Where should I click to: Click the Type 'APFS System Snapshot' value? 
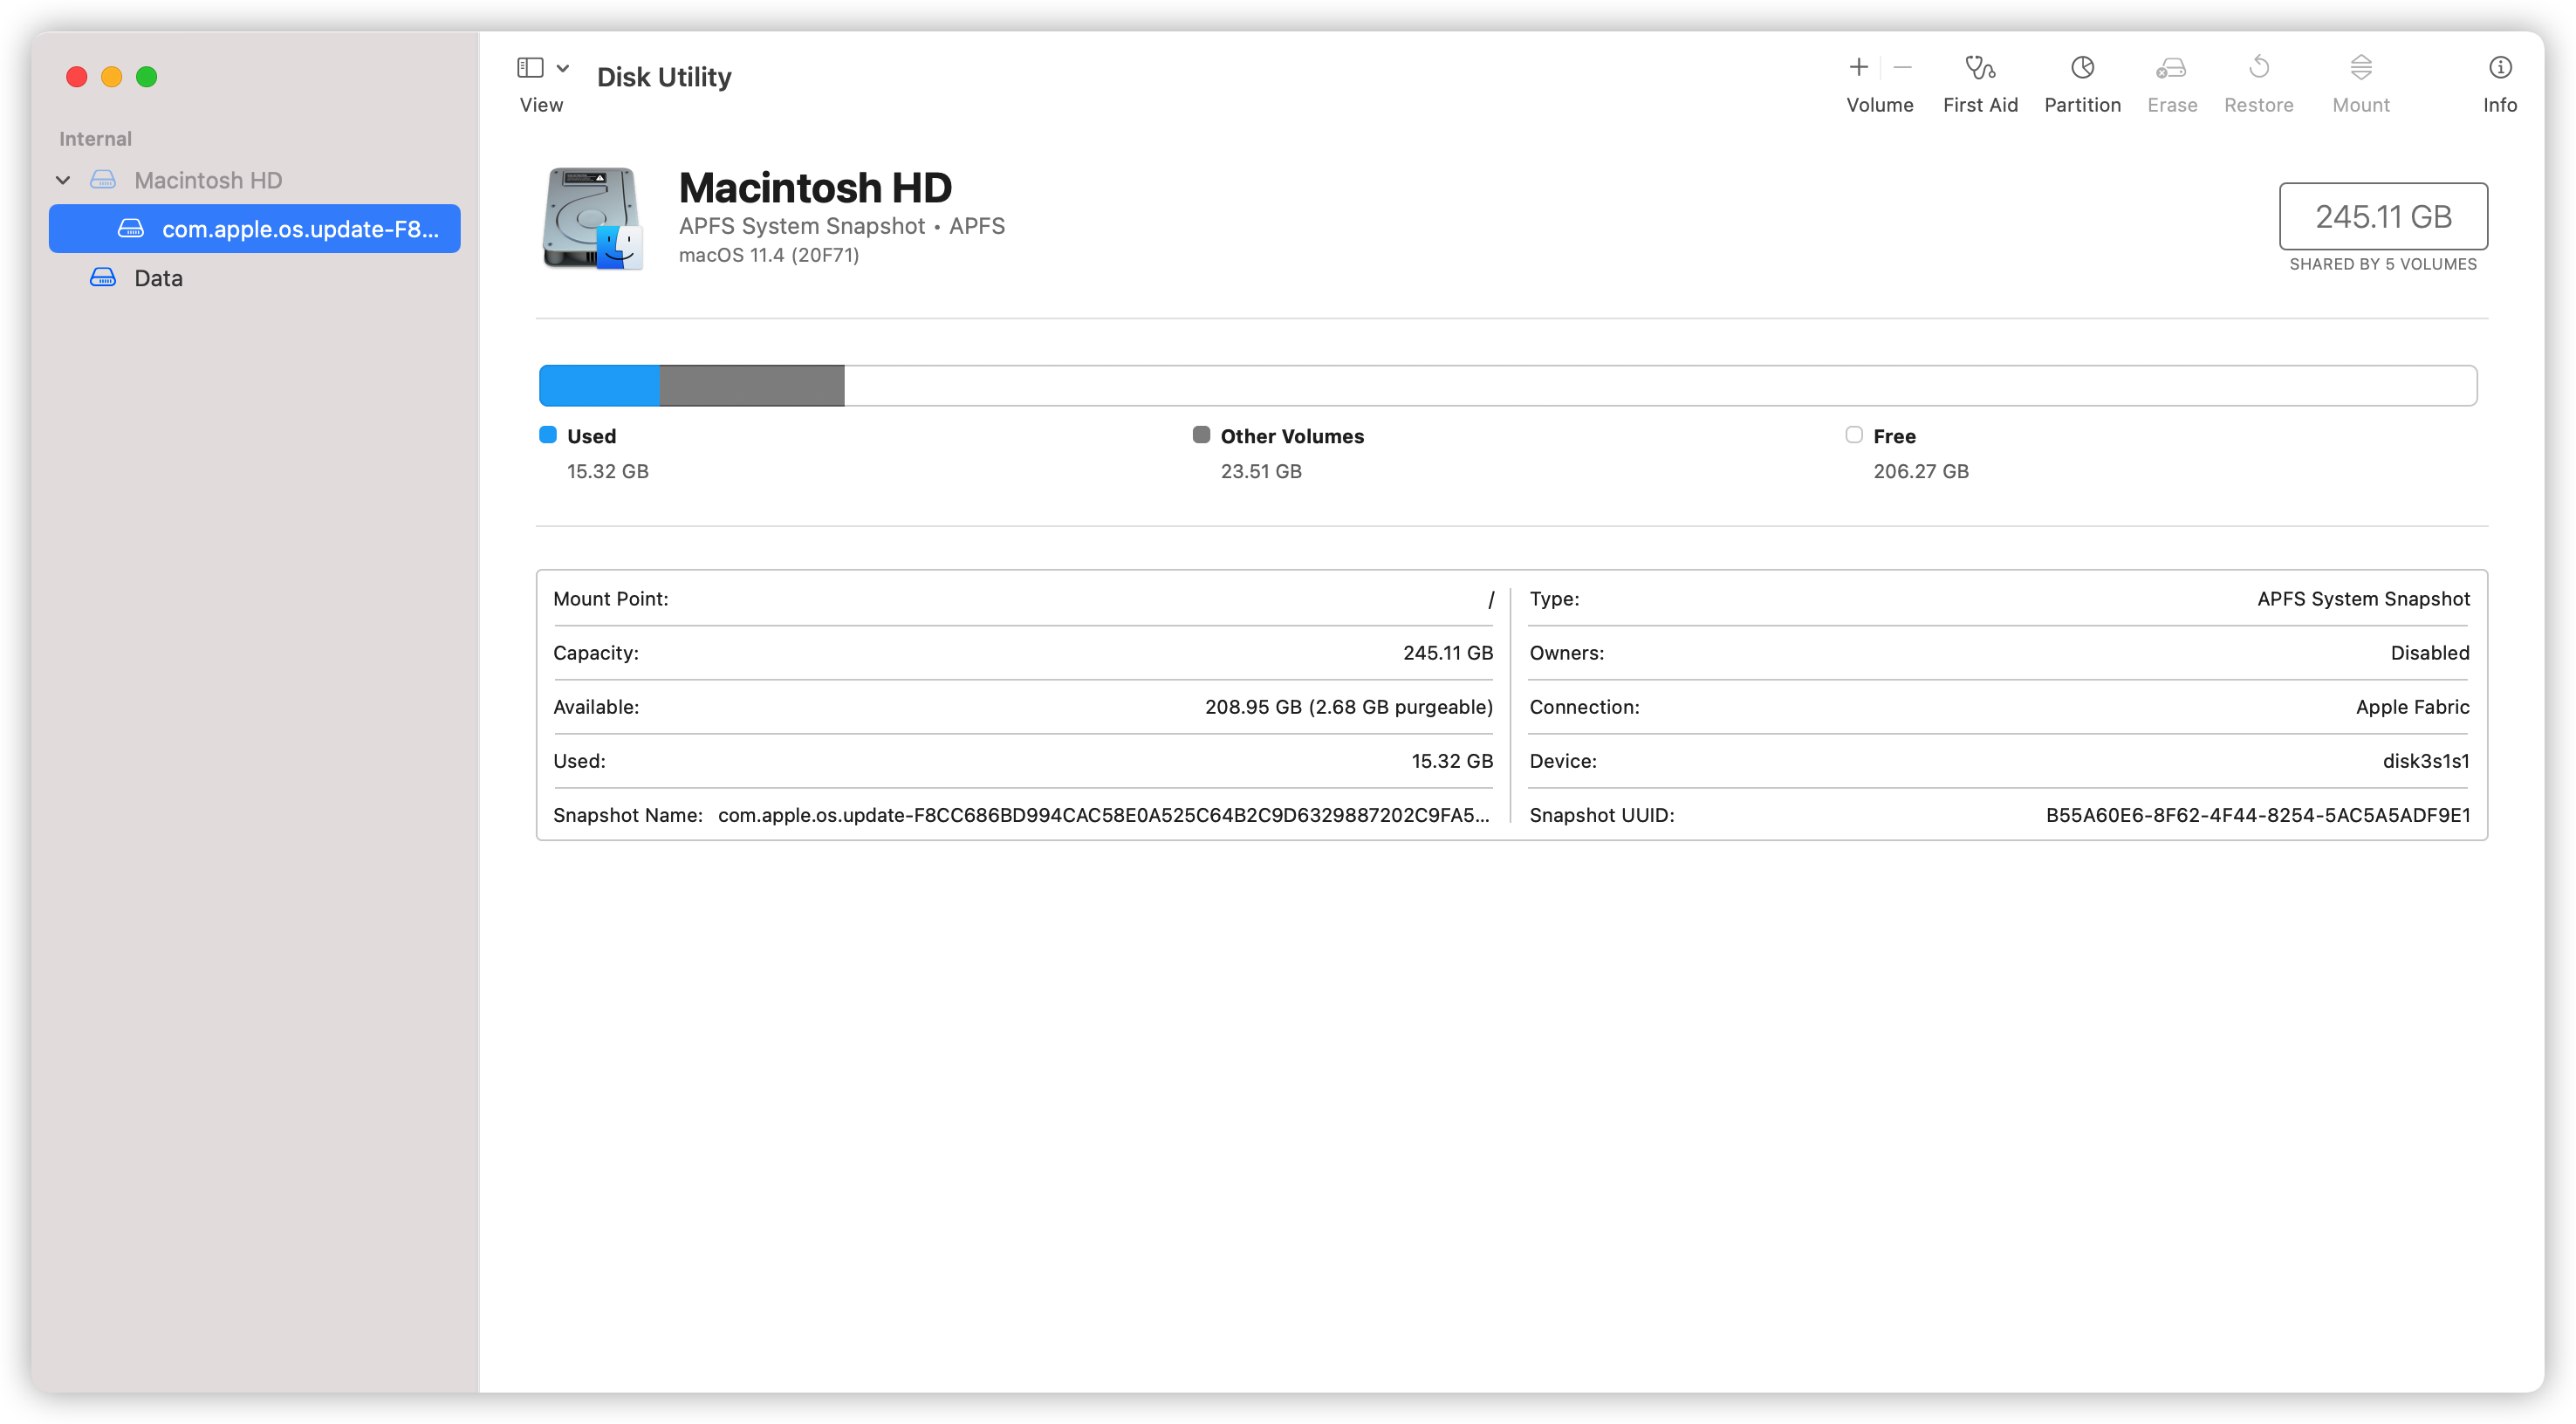click(x=2362, y=599)
